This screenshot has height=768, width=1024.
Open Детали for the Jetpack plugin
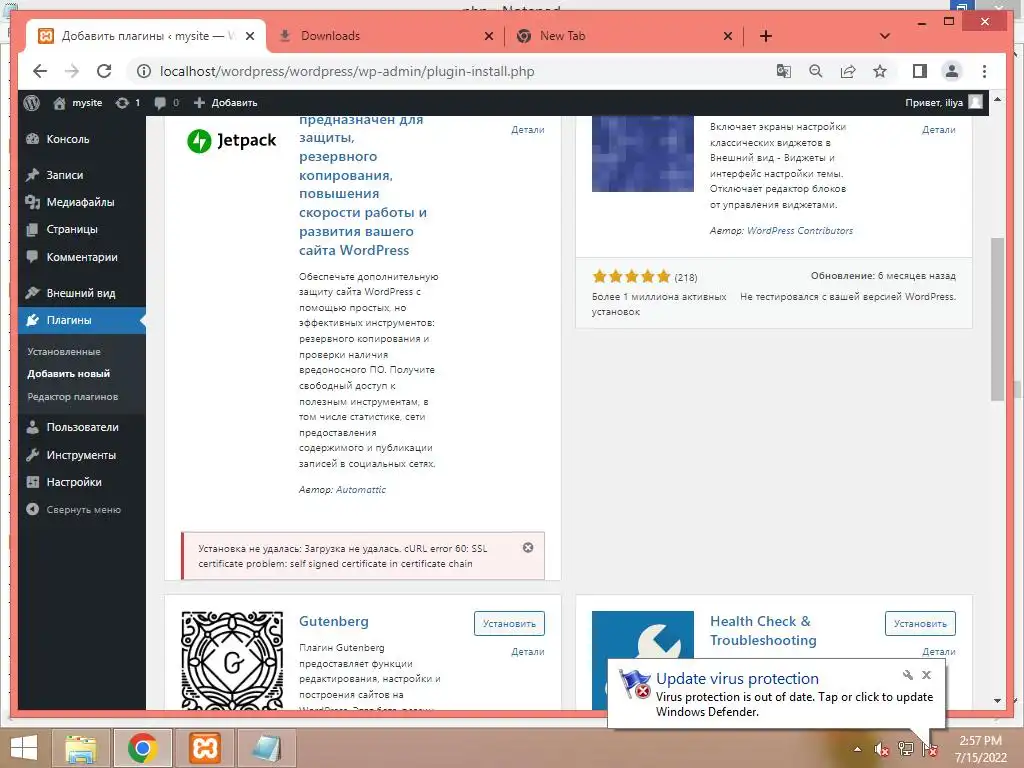tap(528, 129)
